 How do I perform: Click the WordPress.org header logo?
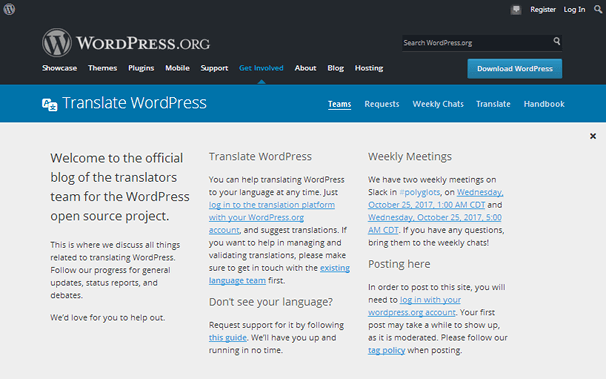coord(126,42)
